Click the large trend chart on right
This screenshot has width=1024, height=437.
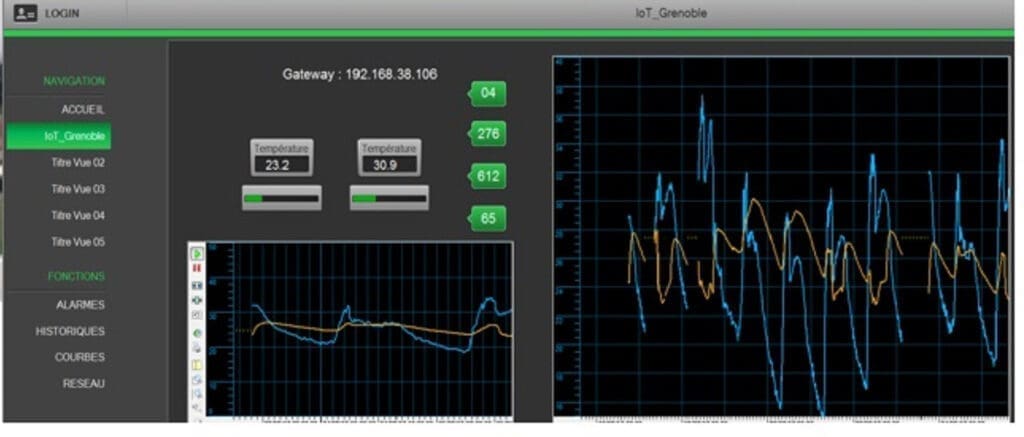pyautogui.click(x=780, y=238)
